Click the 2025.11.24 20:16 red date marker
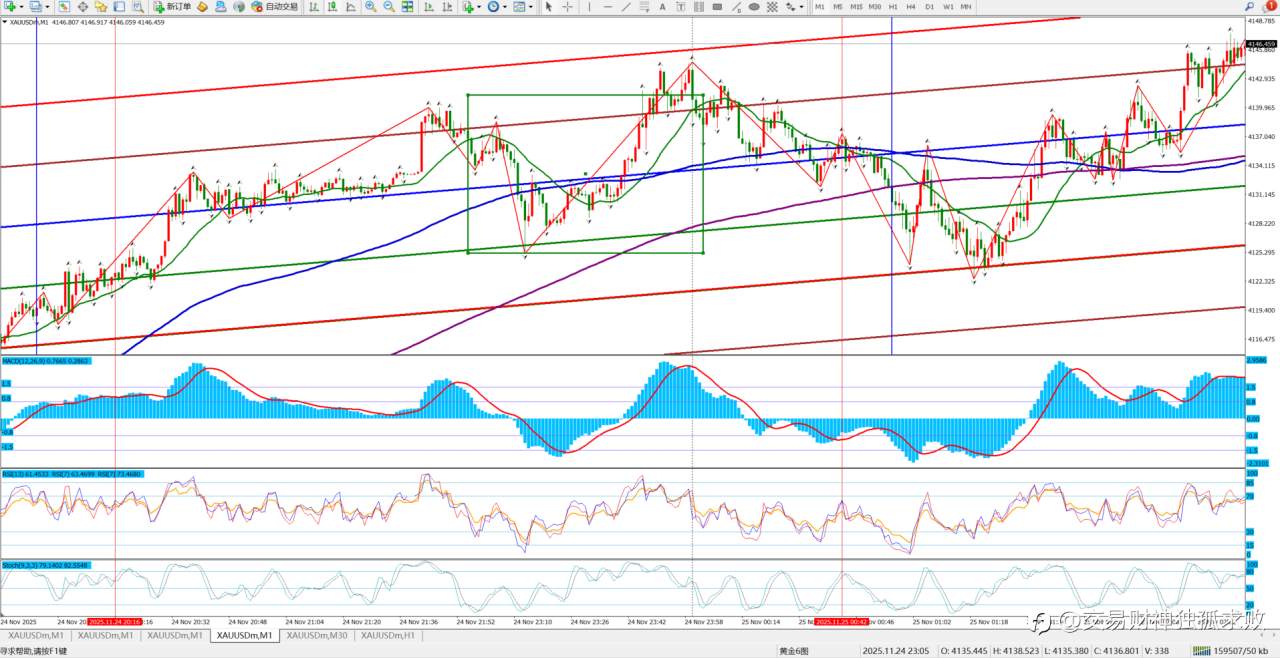 coord(114,621)
